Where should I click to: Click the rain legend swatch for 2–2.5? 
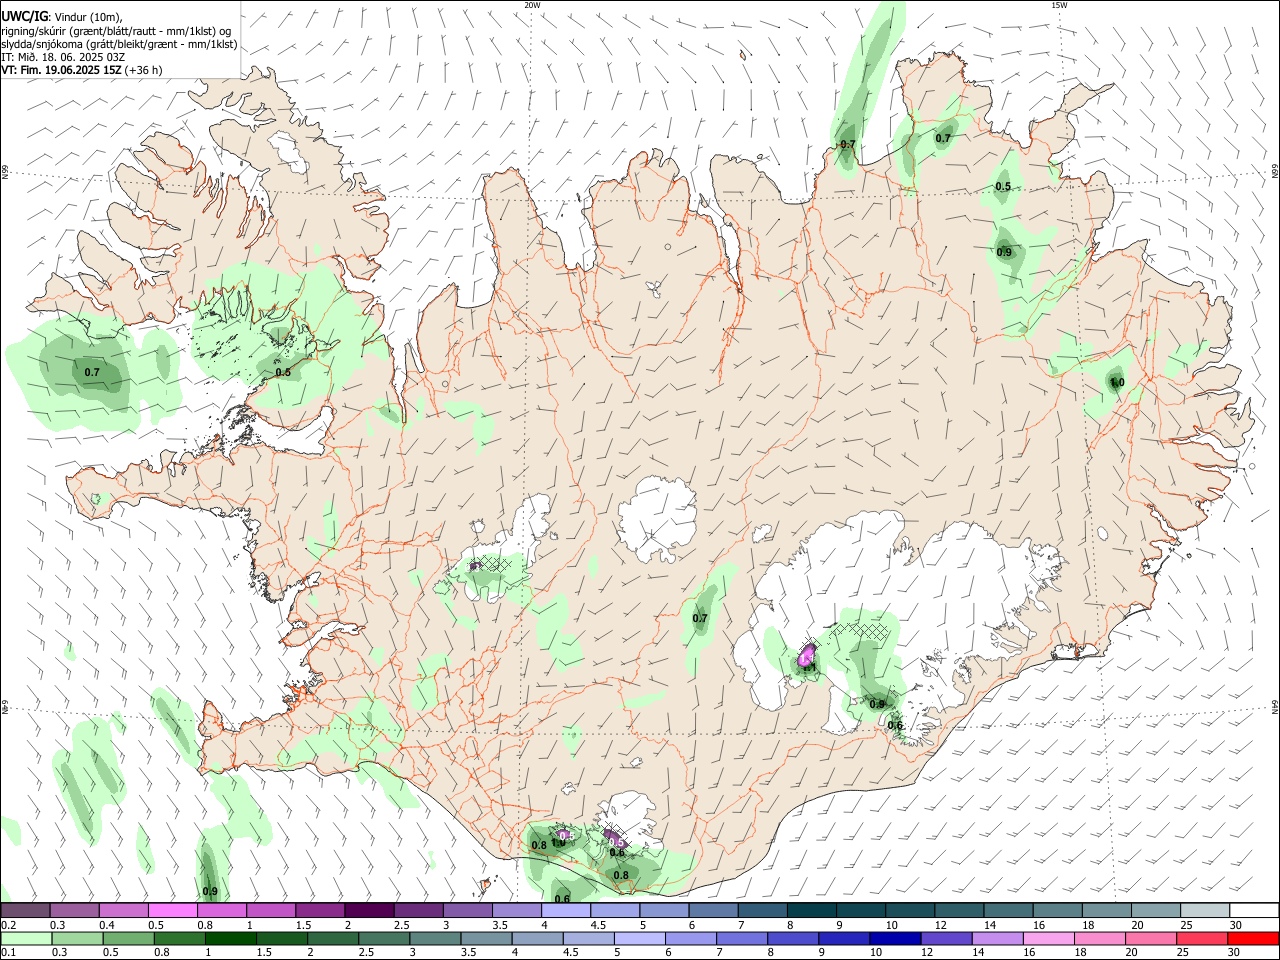[333, 939]
